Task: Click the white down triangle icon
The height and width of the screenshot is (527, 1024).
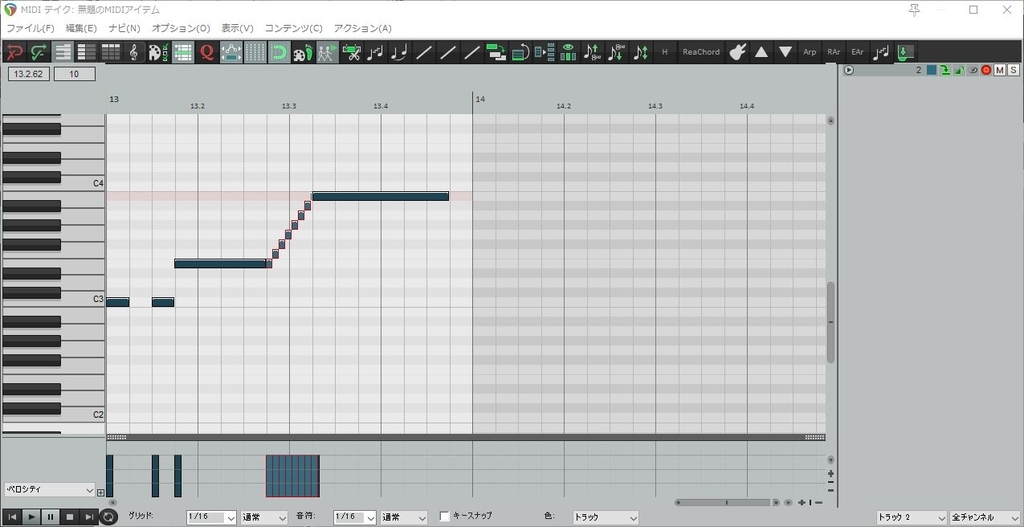Action: click(x=786, y=52)
